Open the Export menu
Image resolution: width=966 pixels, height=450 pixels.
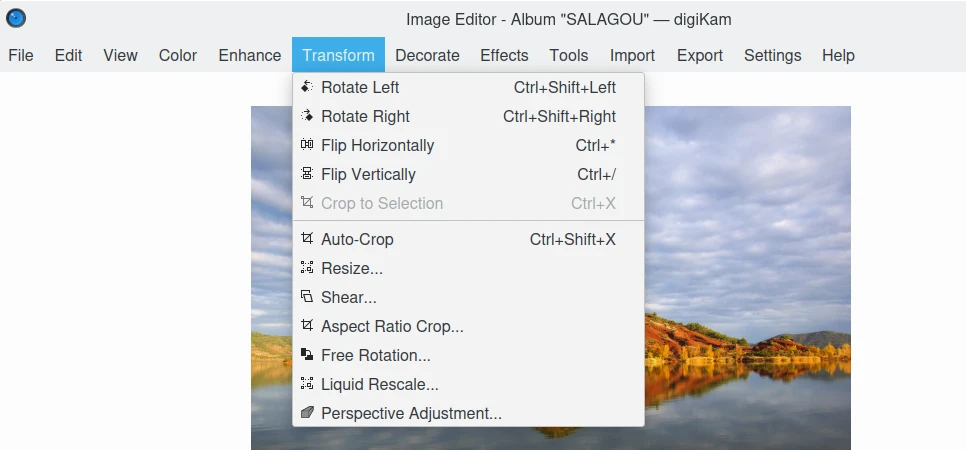tap(700, 56)
